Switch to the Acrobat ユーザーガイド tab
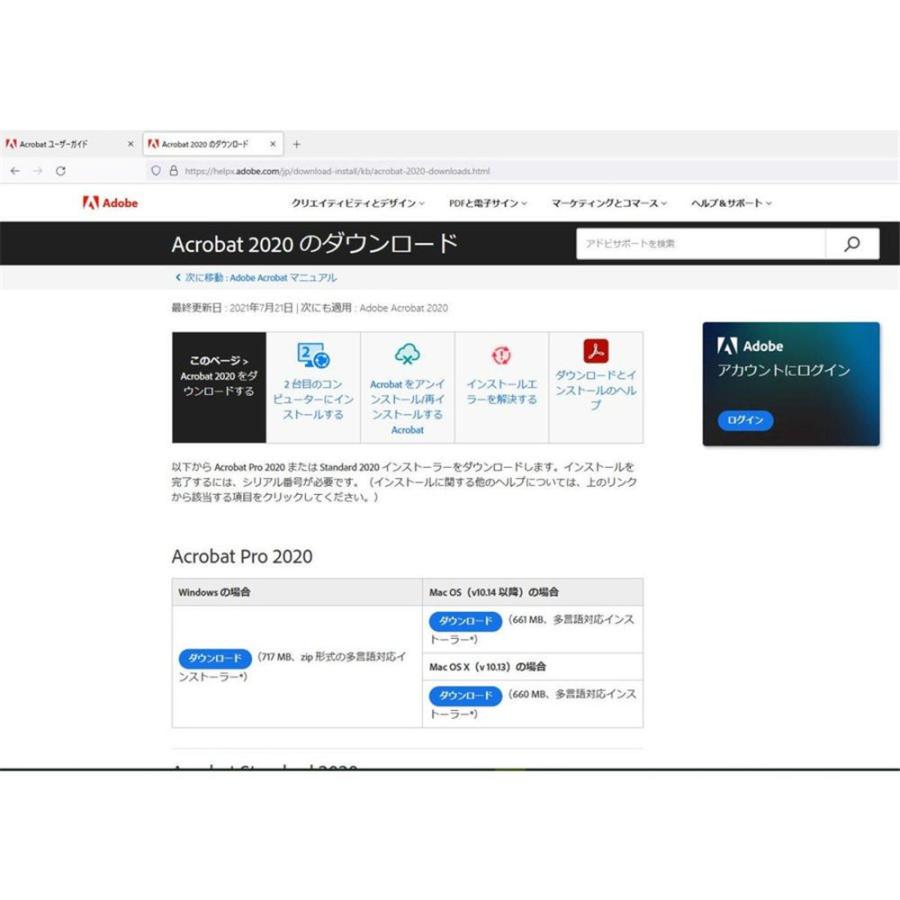The image size is (900, 900). tap(69, 144)
